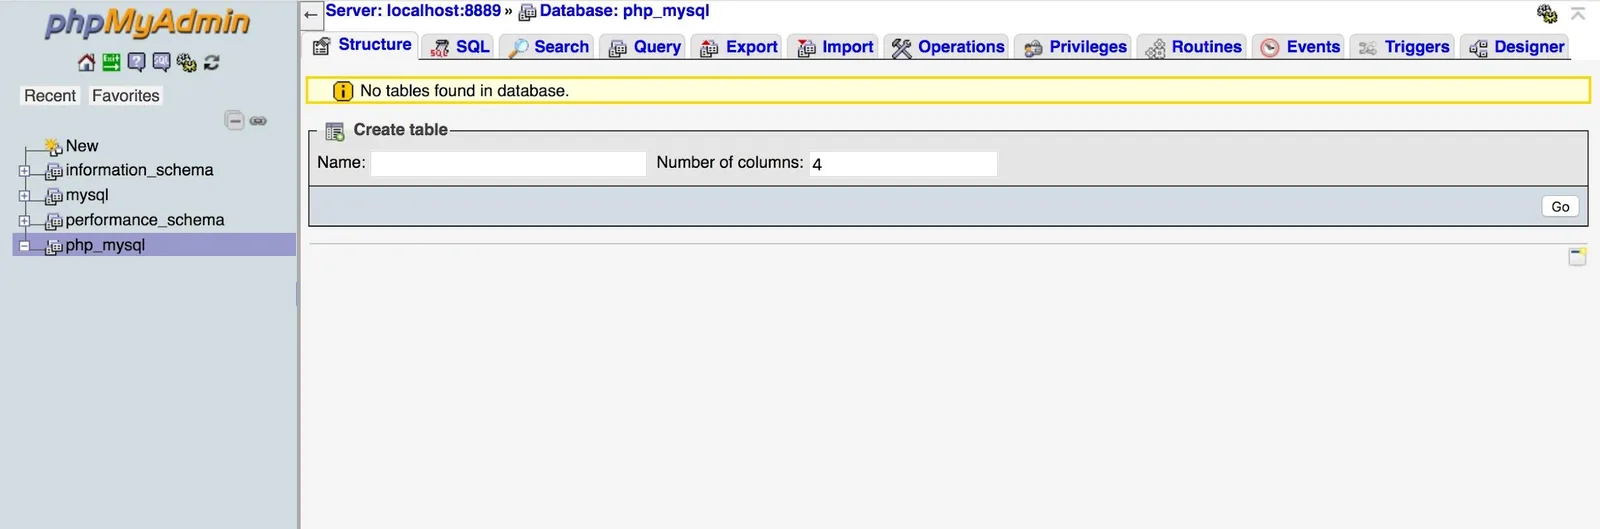This screenshot has width=1600, height=529.
Task: Open the Routines tab
Action: point(1192,47)
